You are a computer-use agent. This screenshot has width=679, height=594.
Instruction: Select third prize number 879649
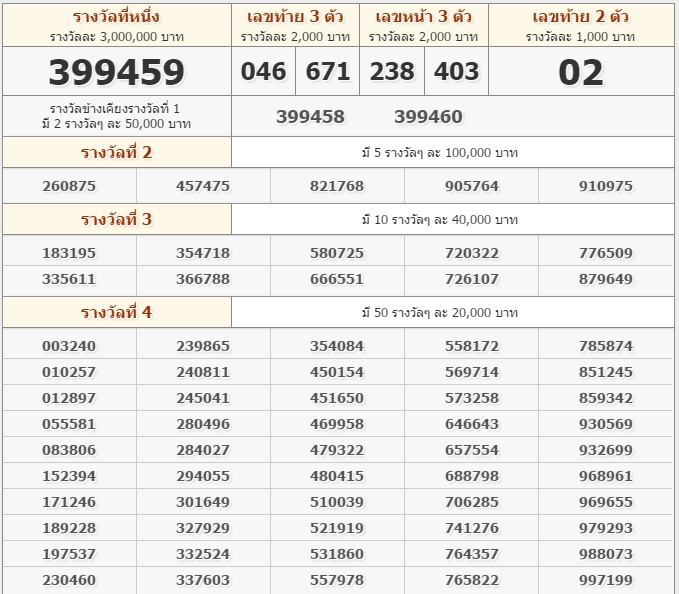[606, 279]
